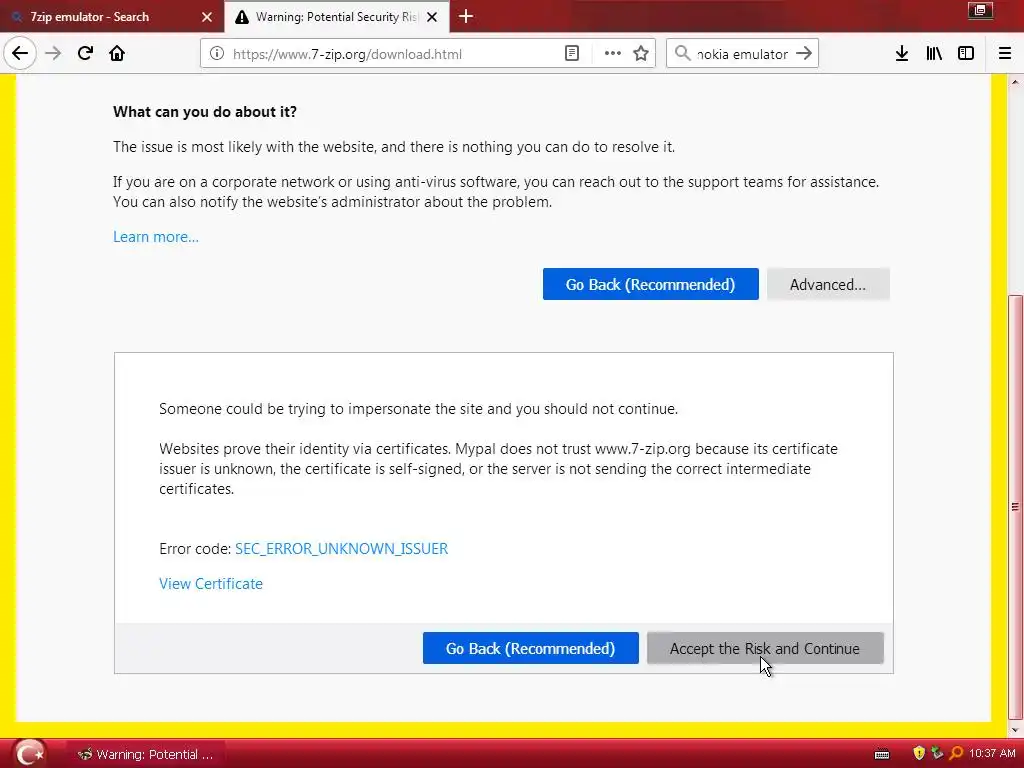Select the Warning: Potential taskbar item
The width and height of the screenshot is (1024, 768).
[x=146, y=754]
